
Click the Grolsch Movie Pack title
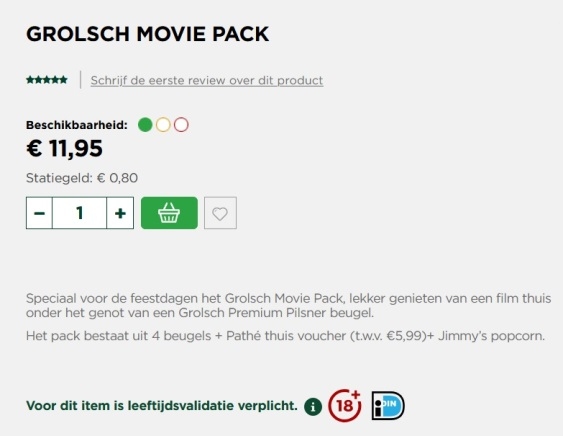click(148, 34)
